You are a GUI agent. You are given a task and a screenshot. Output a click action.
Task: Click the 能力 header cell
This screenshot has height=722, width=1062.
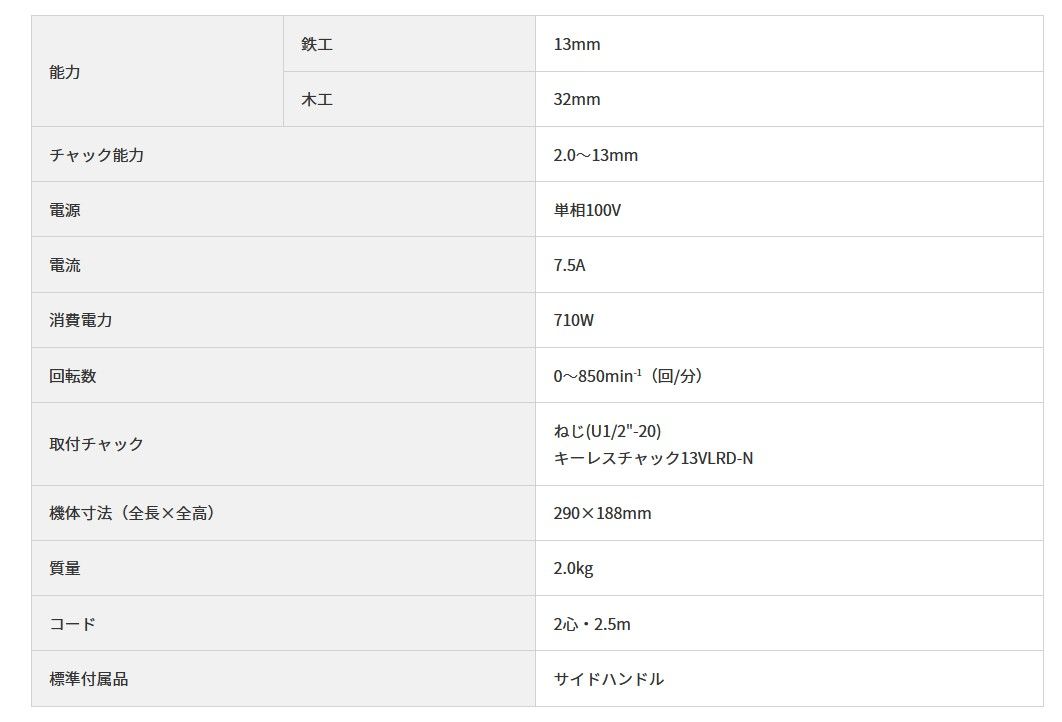pyautogui.click(x=157, y=71)
